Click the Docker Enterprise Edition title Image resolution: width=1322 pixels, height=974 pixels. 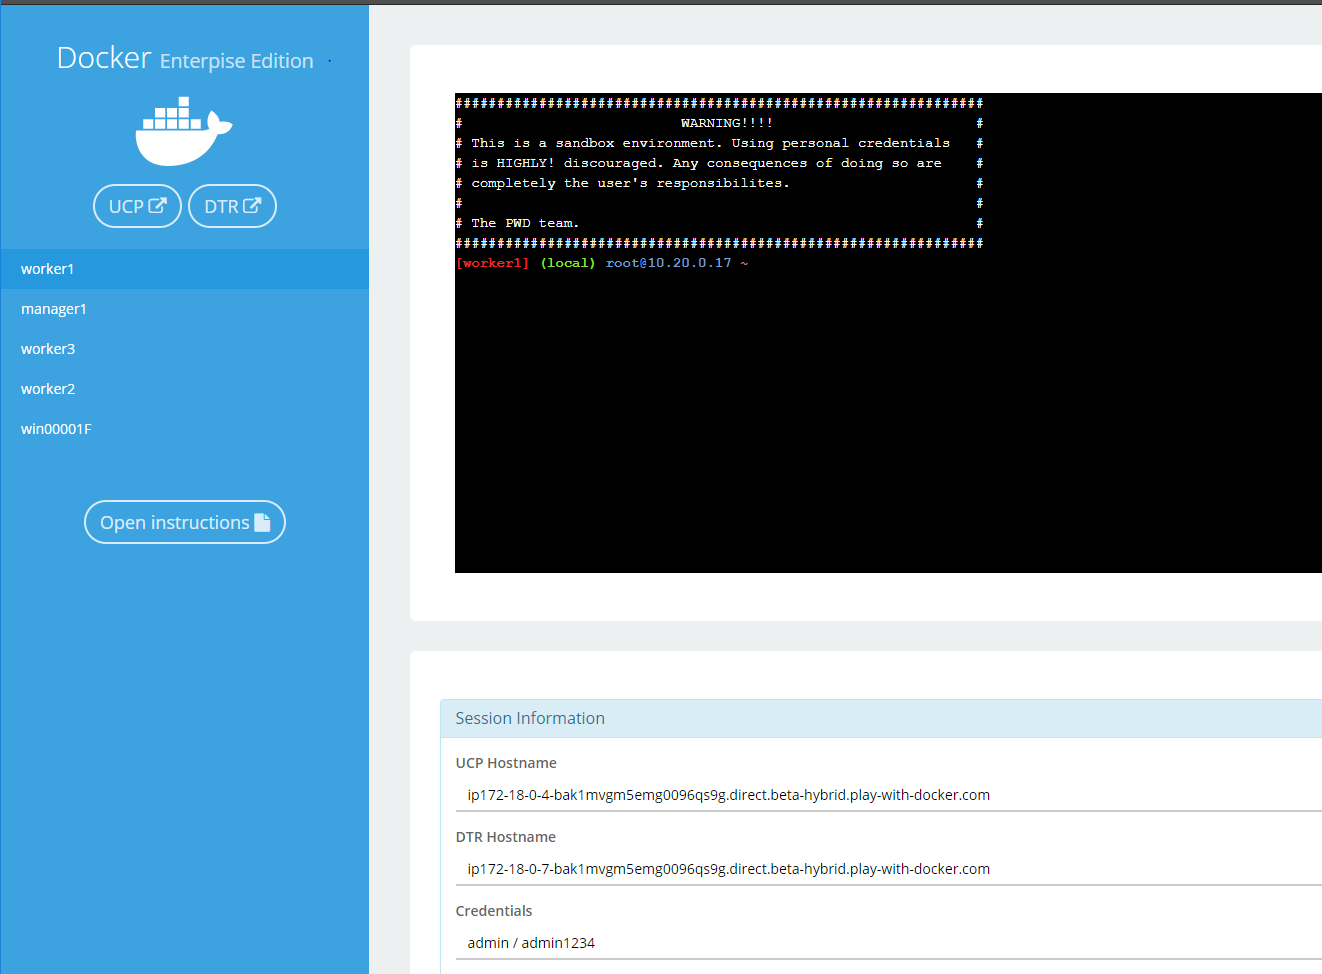(185, 59)
